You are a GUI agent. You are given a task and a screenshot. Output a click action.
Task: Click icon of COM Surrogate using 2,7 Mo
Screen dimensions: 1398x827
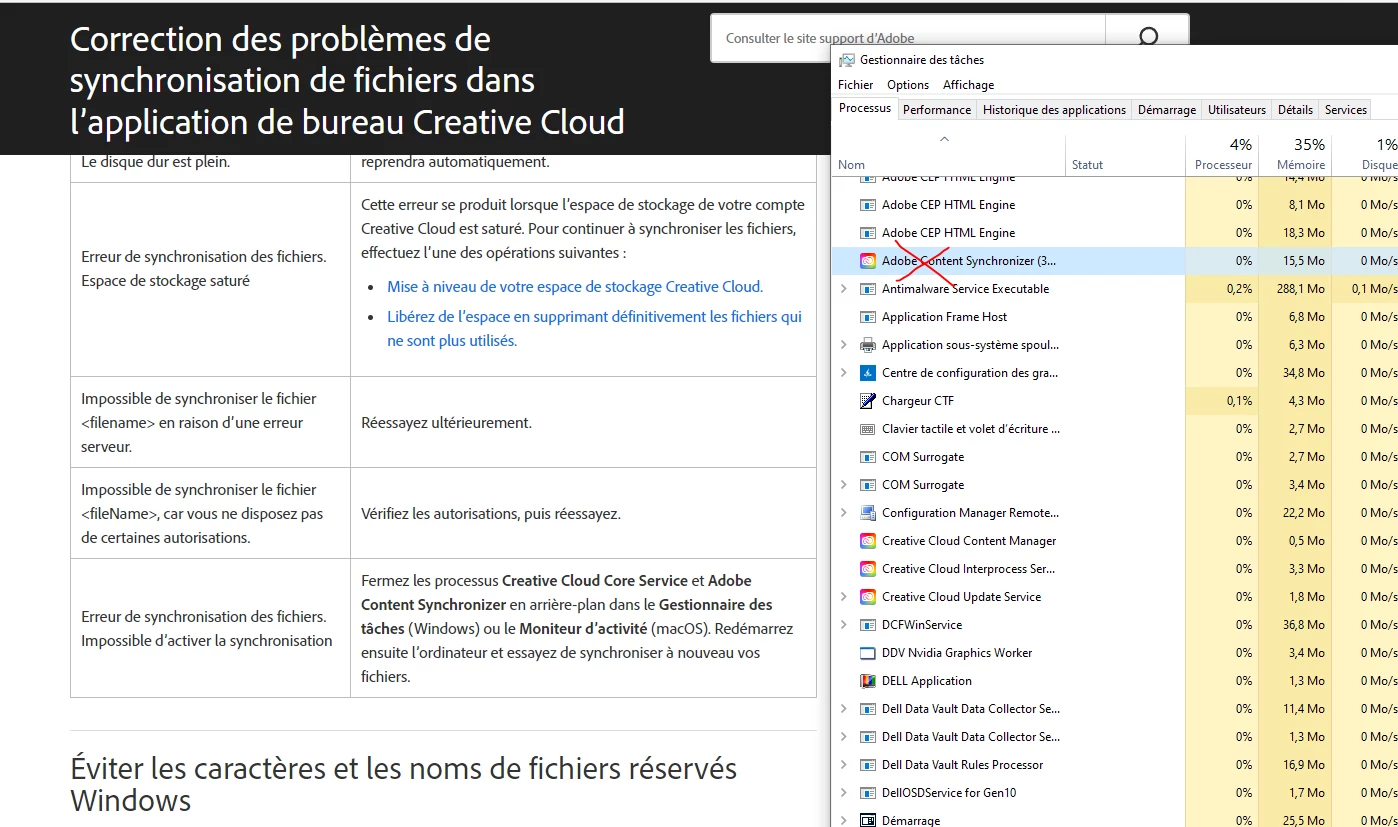pos(868,457)
